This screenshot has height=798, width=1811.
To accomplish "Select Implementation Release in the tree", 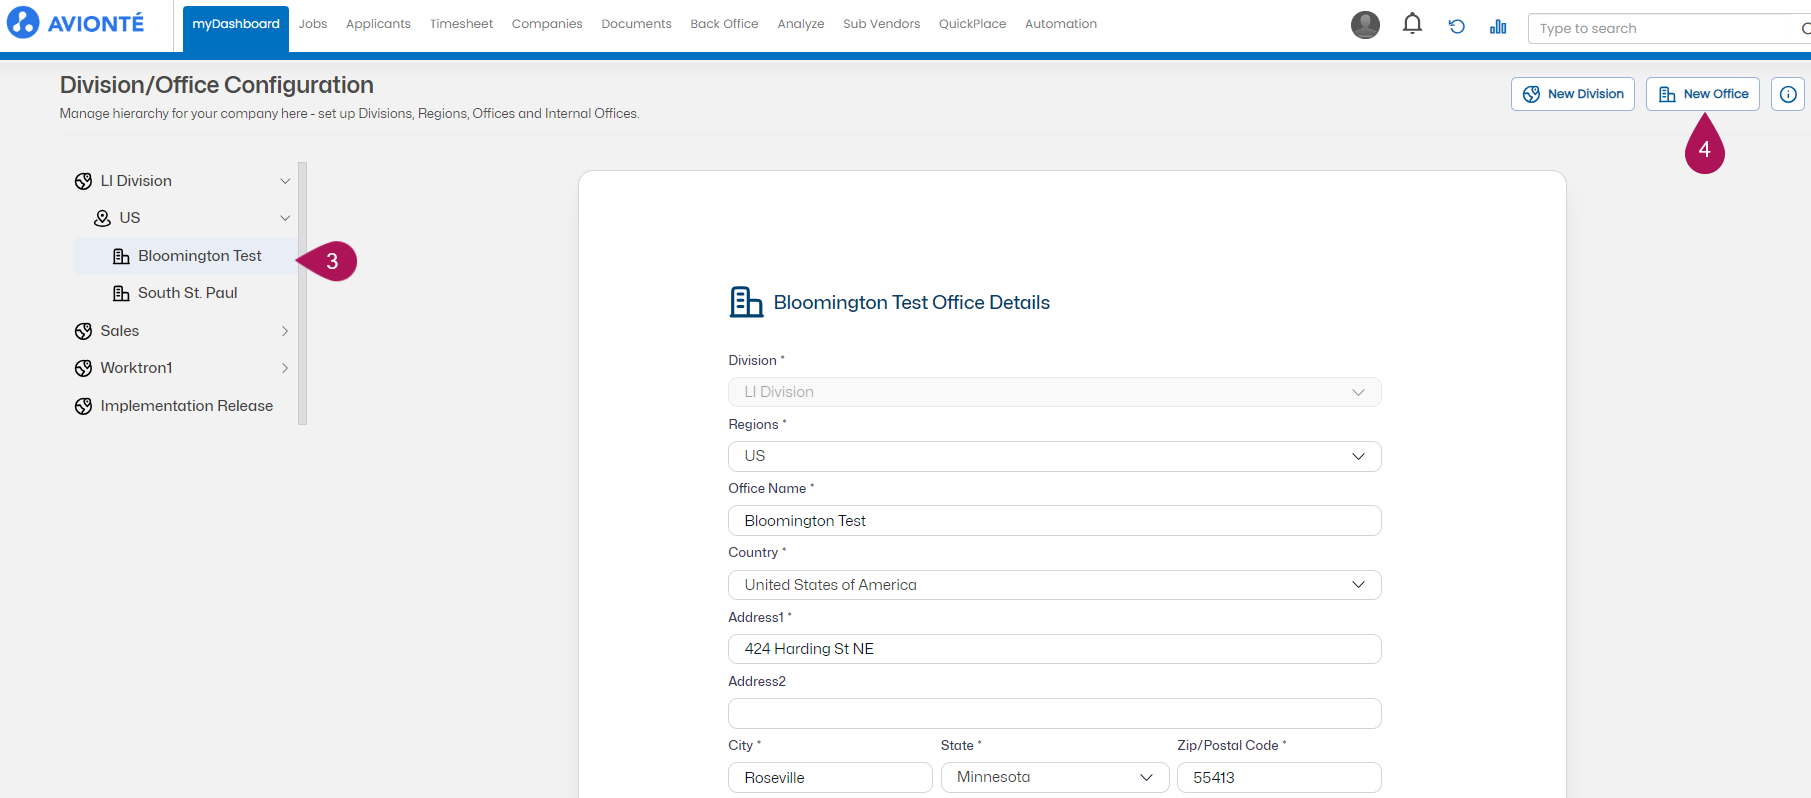I will coord(186,406).
